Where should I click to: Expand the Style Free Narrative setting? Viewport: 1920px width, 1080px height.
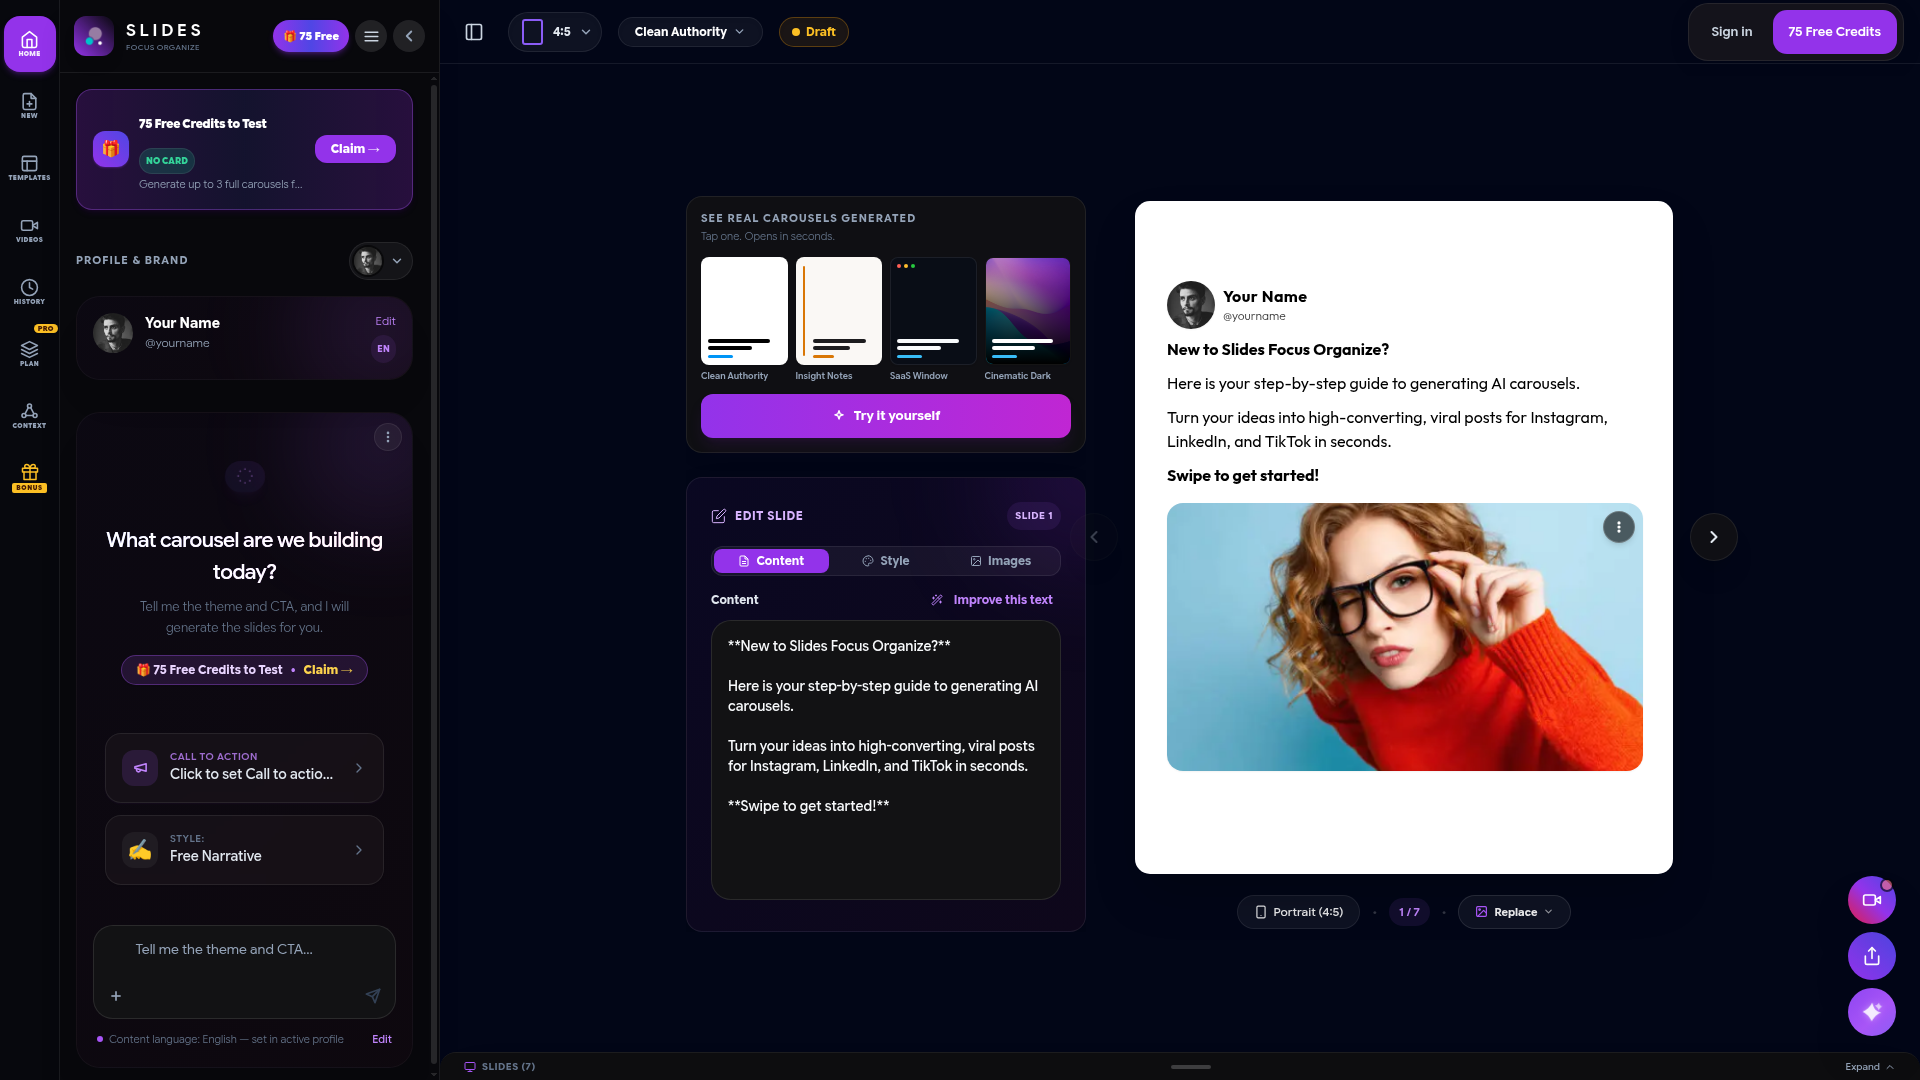pyautogui.click(x=244, y=850)
